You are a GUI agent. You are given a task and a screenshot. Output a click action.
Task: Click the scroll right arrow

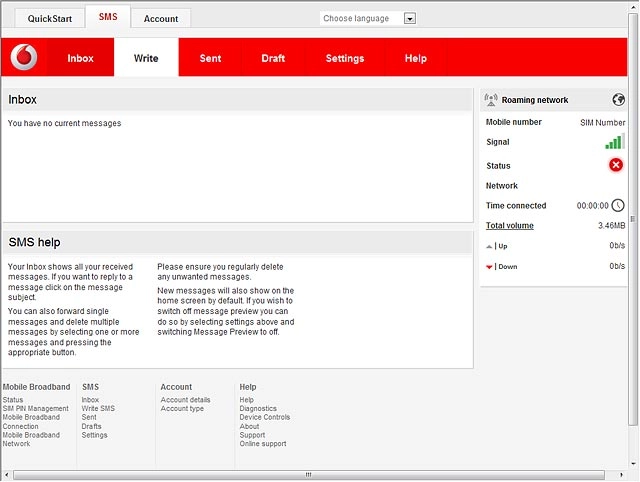click(x=621, y=475)
